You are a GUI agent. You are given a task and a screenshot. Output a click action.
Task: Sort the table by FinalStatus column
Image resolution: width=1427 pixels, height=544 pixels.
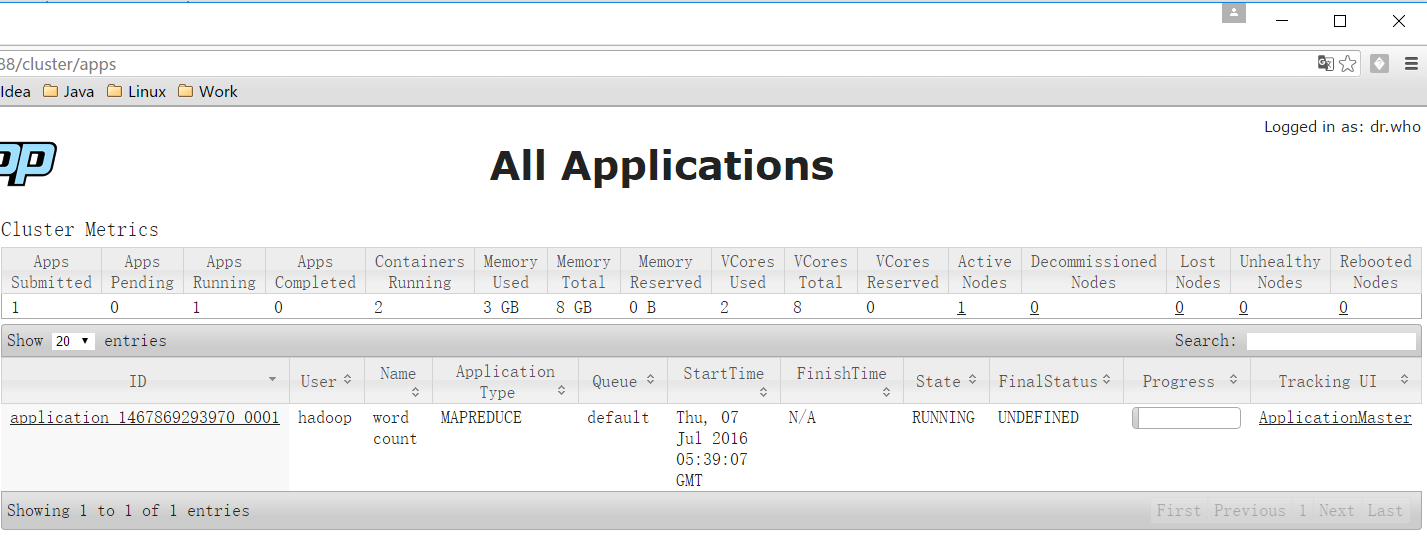[1055, 381]
